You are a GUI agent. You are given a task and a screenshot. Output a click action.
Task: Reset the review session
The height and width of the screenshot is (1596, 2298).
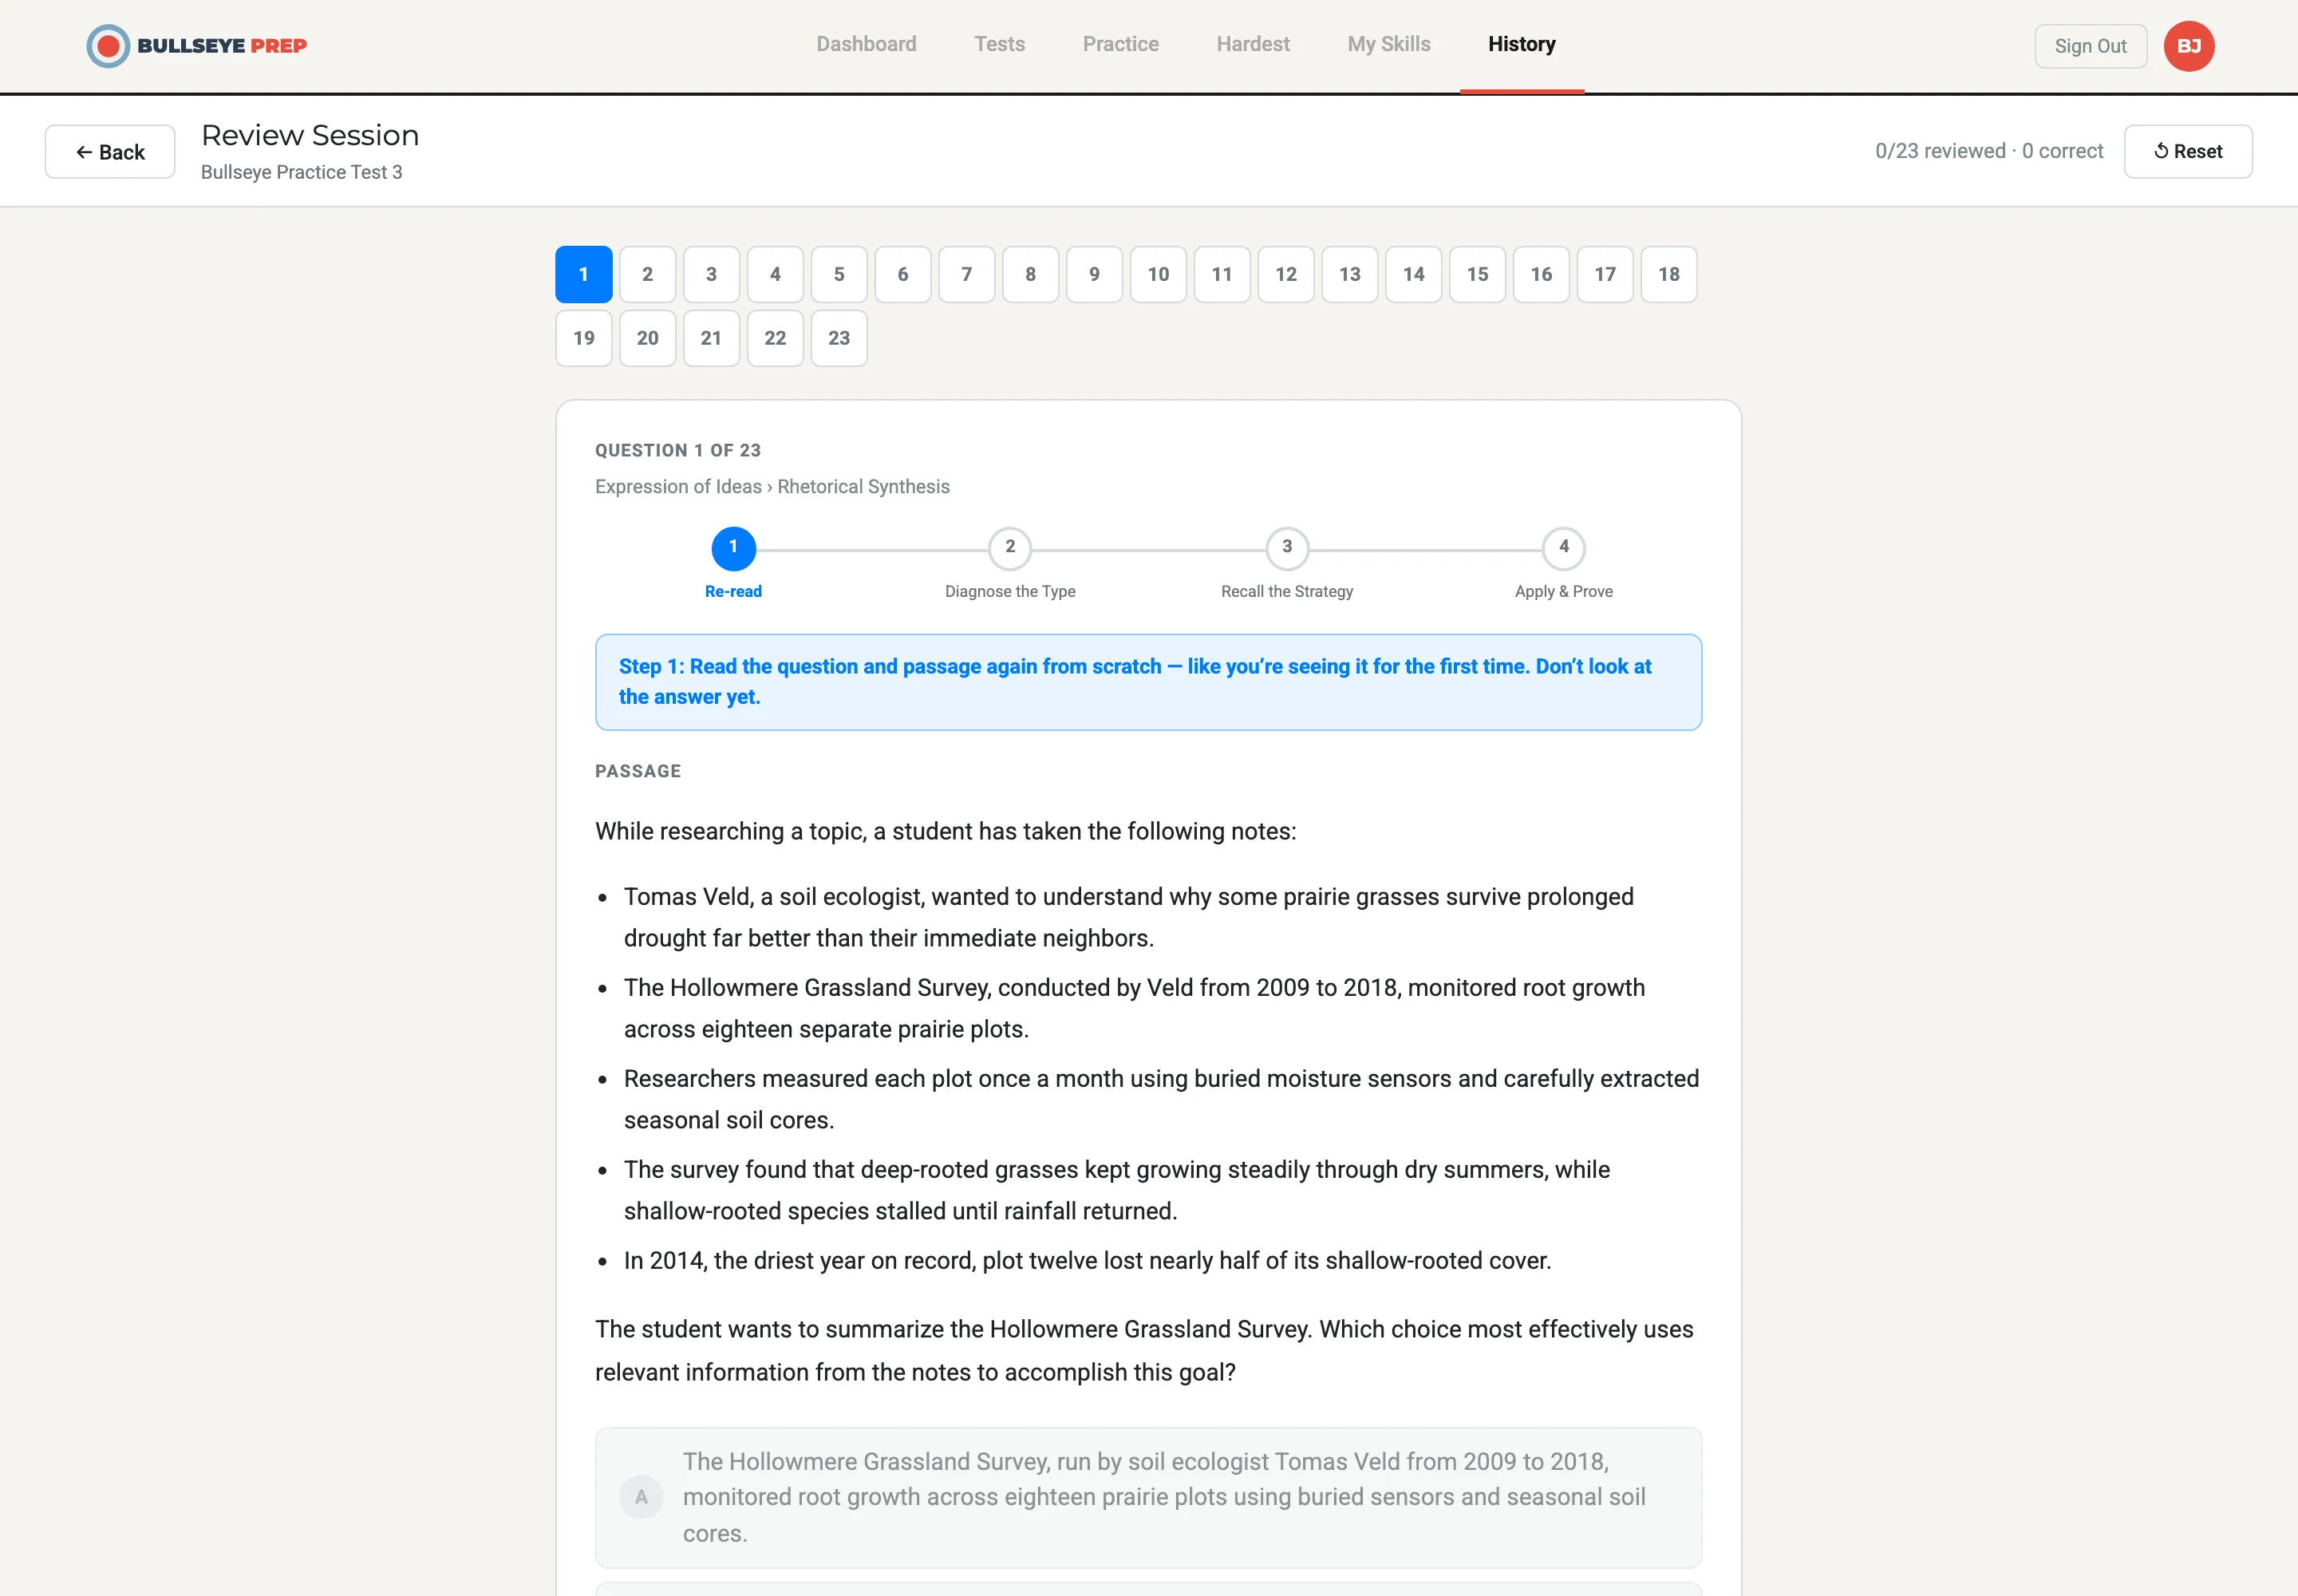tap(2187, 152)
